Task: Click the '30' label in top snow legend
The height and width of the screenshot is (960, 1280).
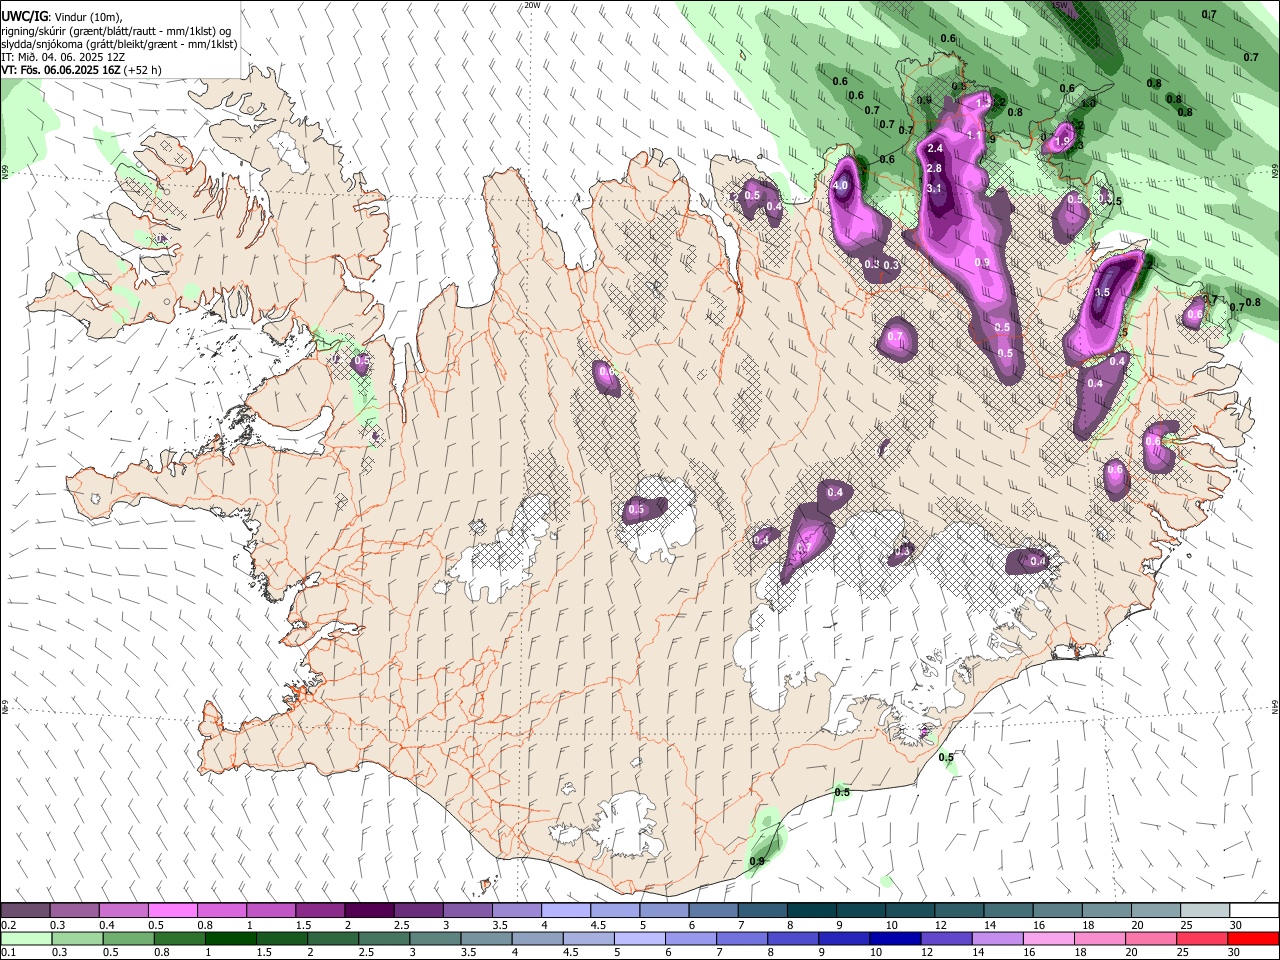Action: tap(1236, 925)
